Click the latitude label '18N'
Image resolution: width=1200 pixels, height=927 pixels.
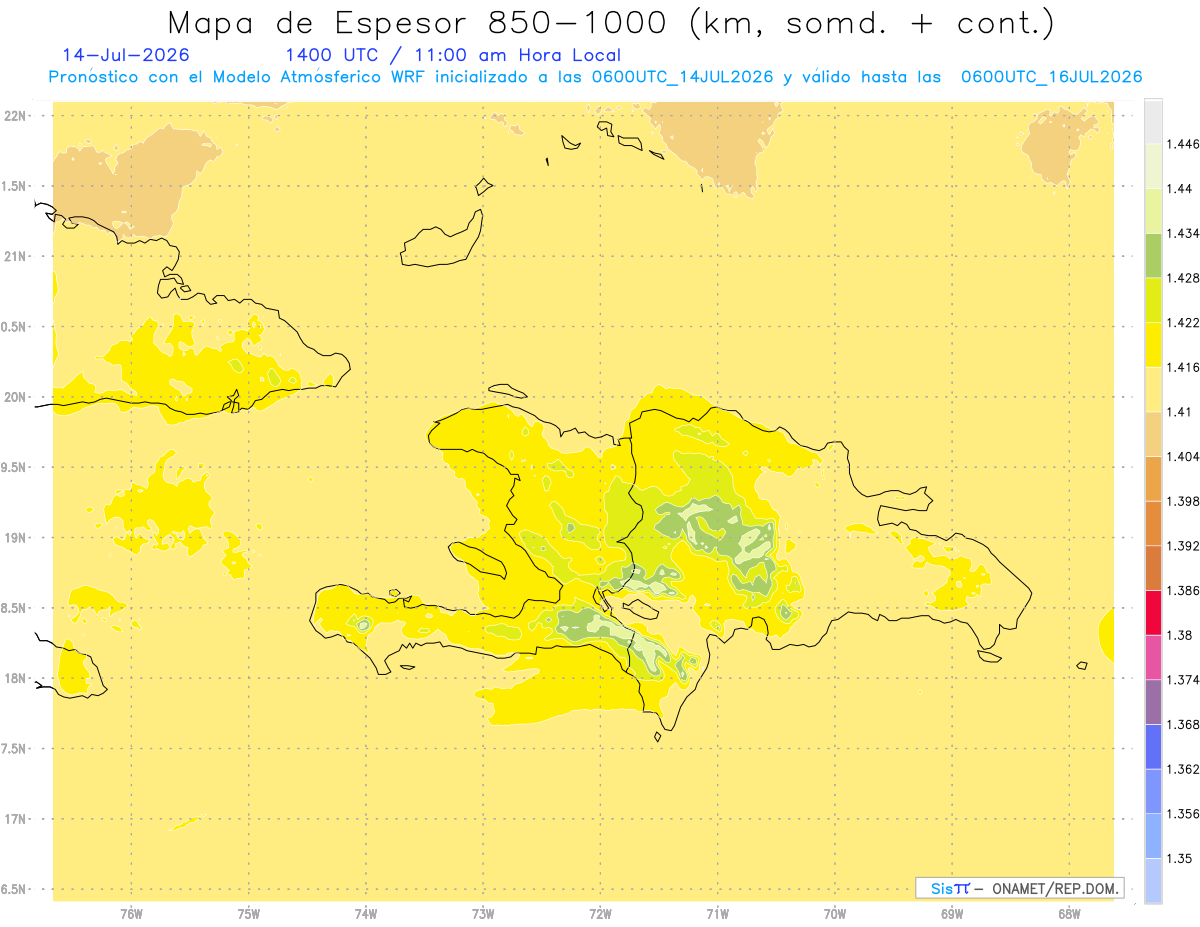pyautogui.click(x=15, y=678)
